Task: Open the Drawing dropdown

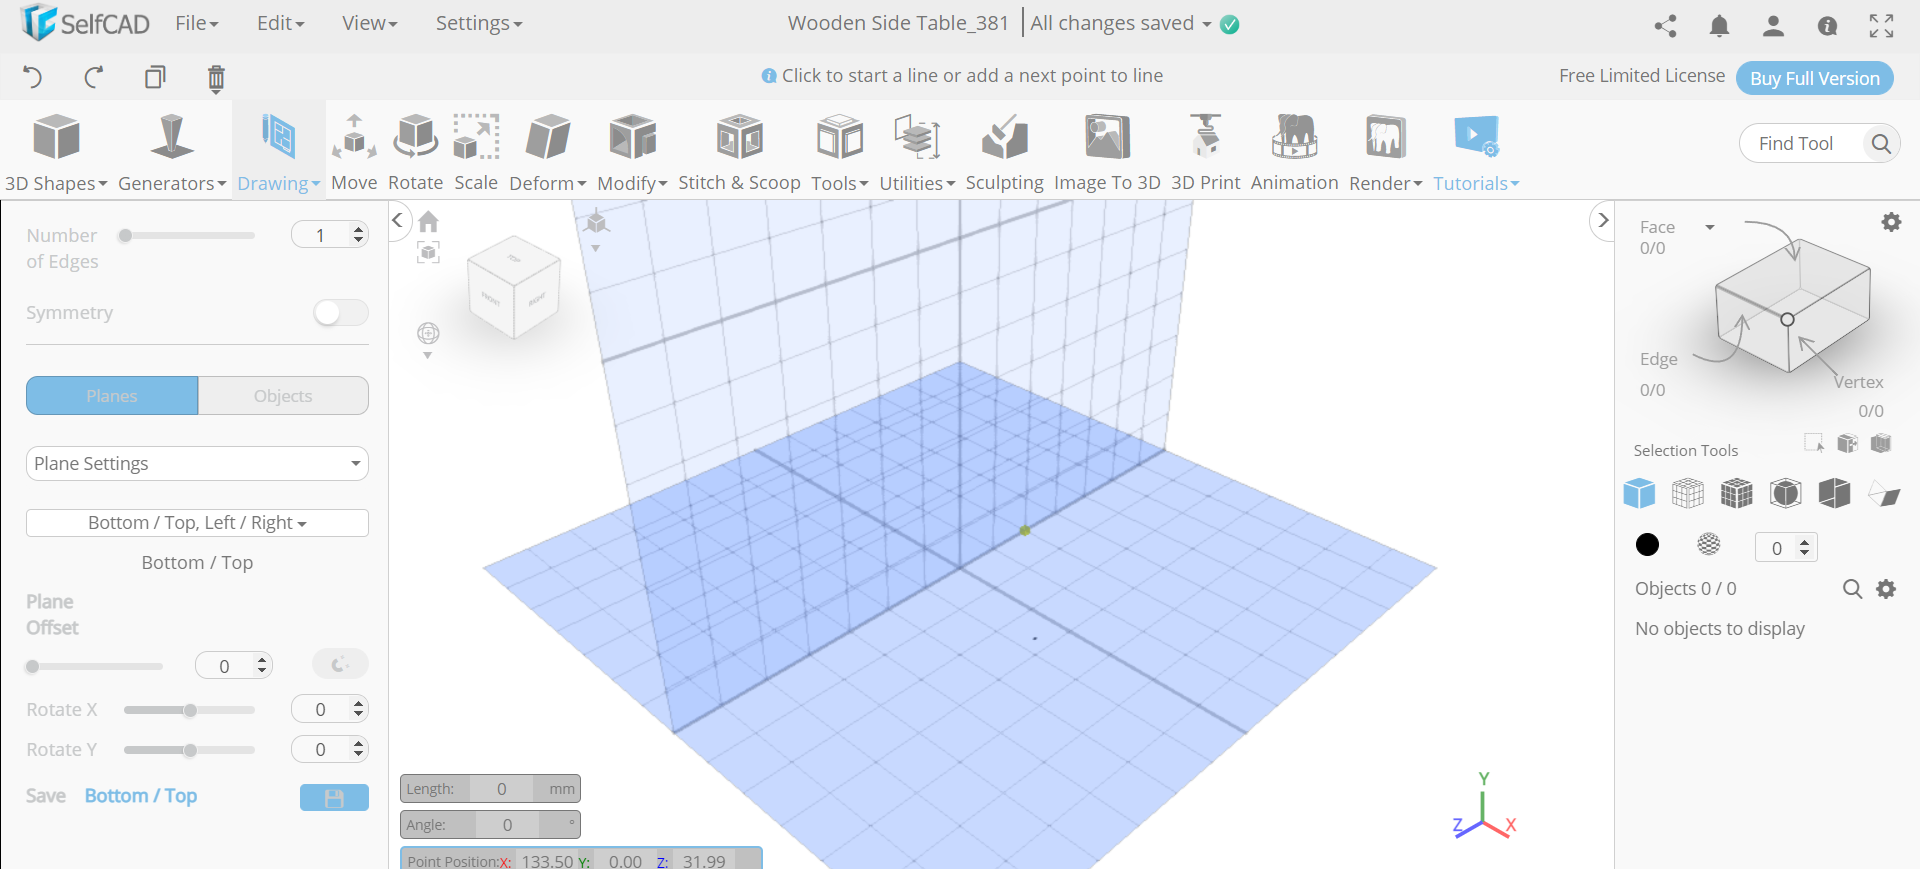Action: pos(278,152)
